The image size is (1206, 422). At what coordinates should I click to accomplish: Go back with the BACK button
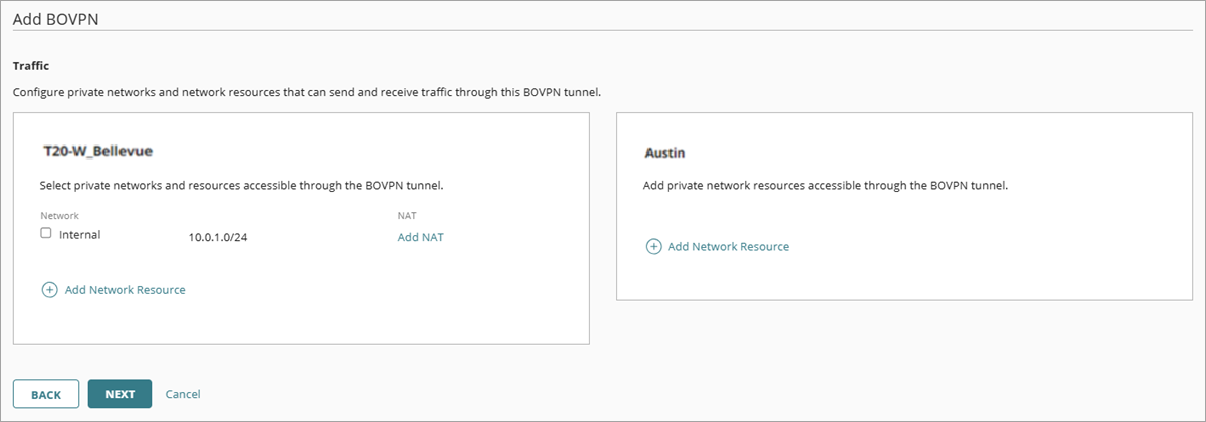point(46,394)
